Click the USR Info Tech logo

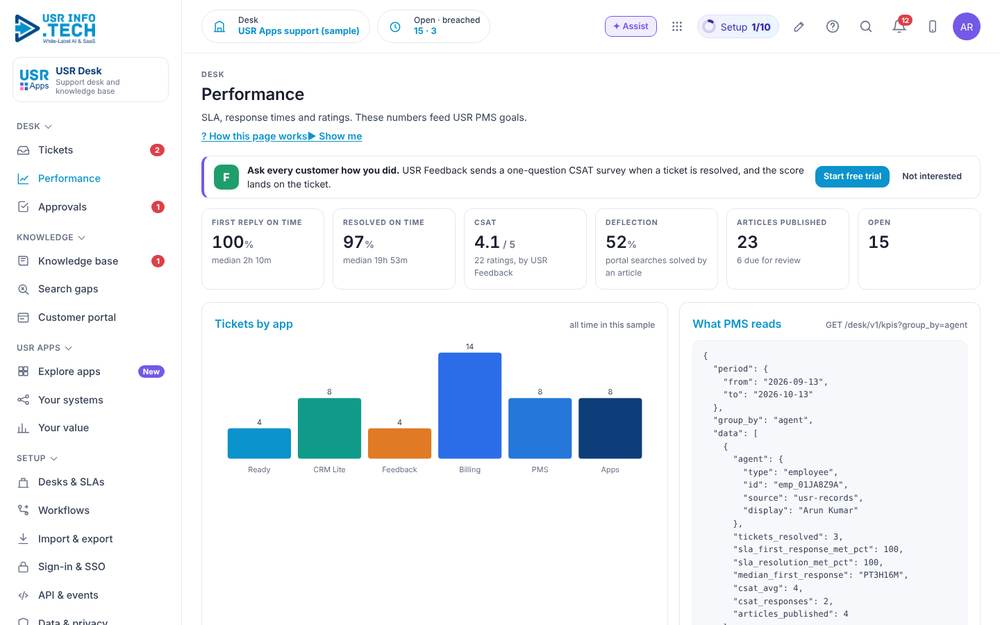[x=55, y=28]
